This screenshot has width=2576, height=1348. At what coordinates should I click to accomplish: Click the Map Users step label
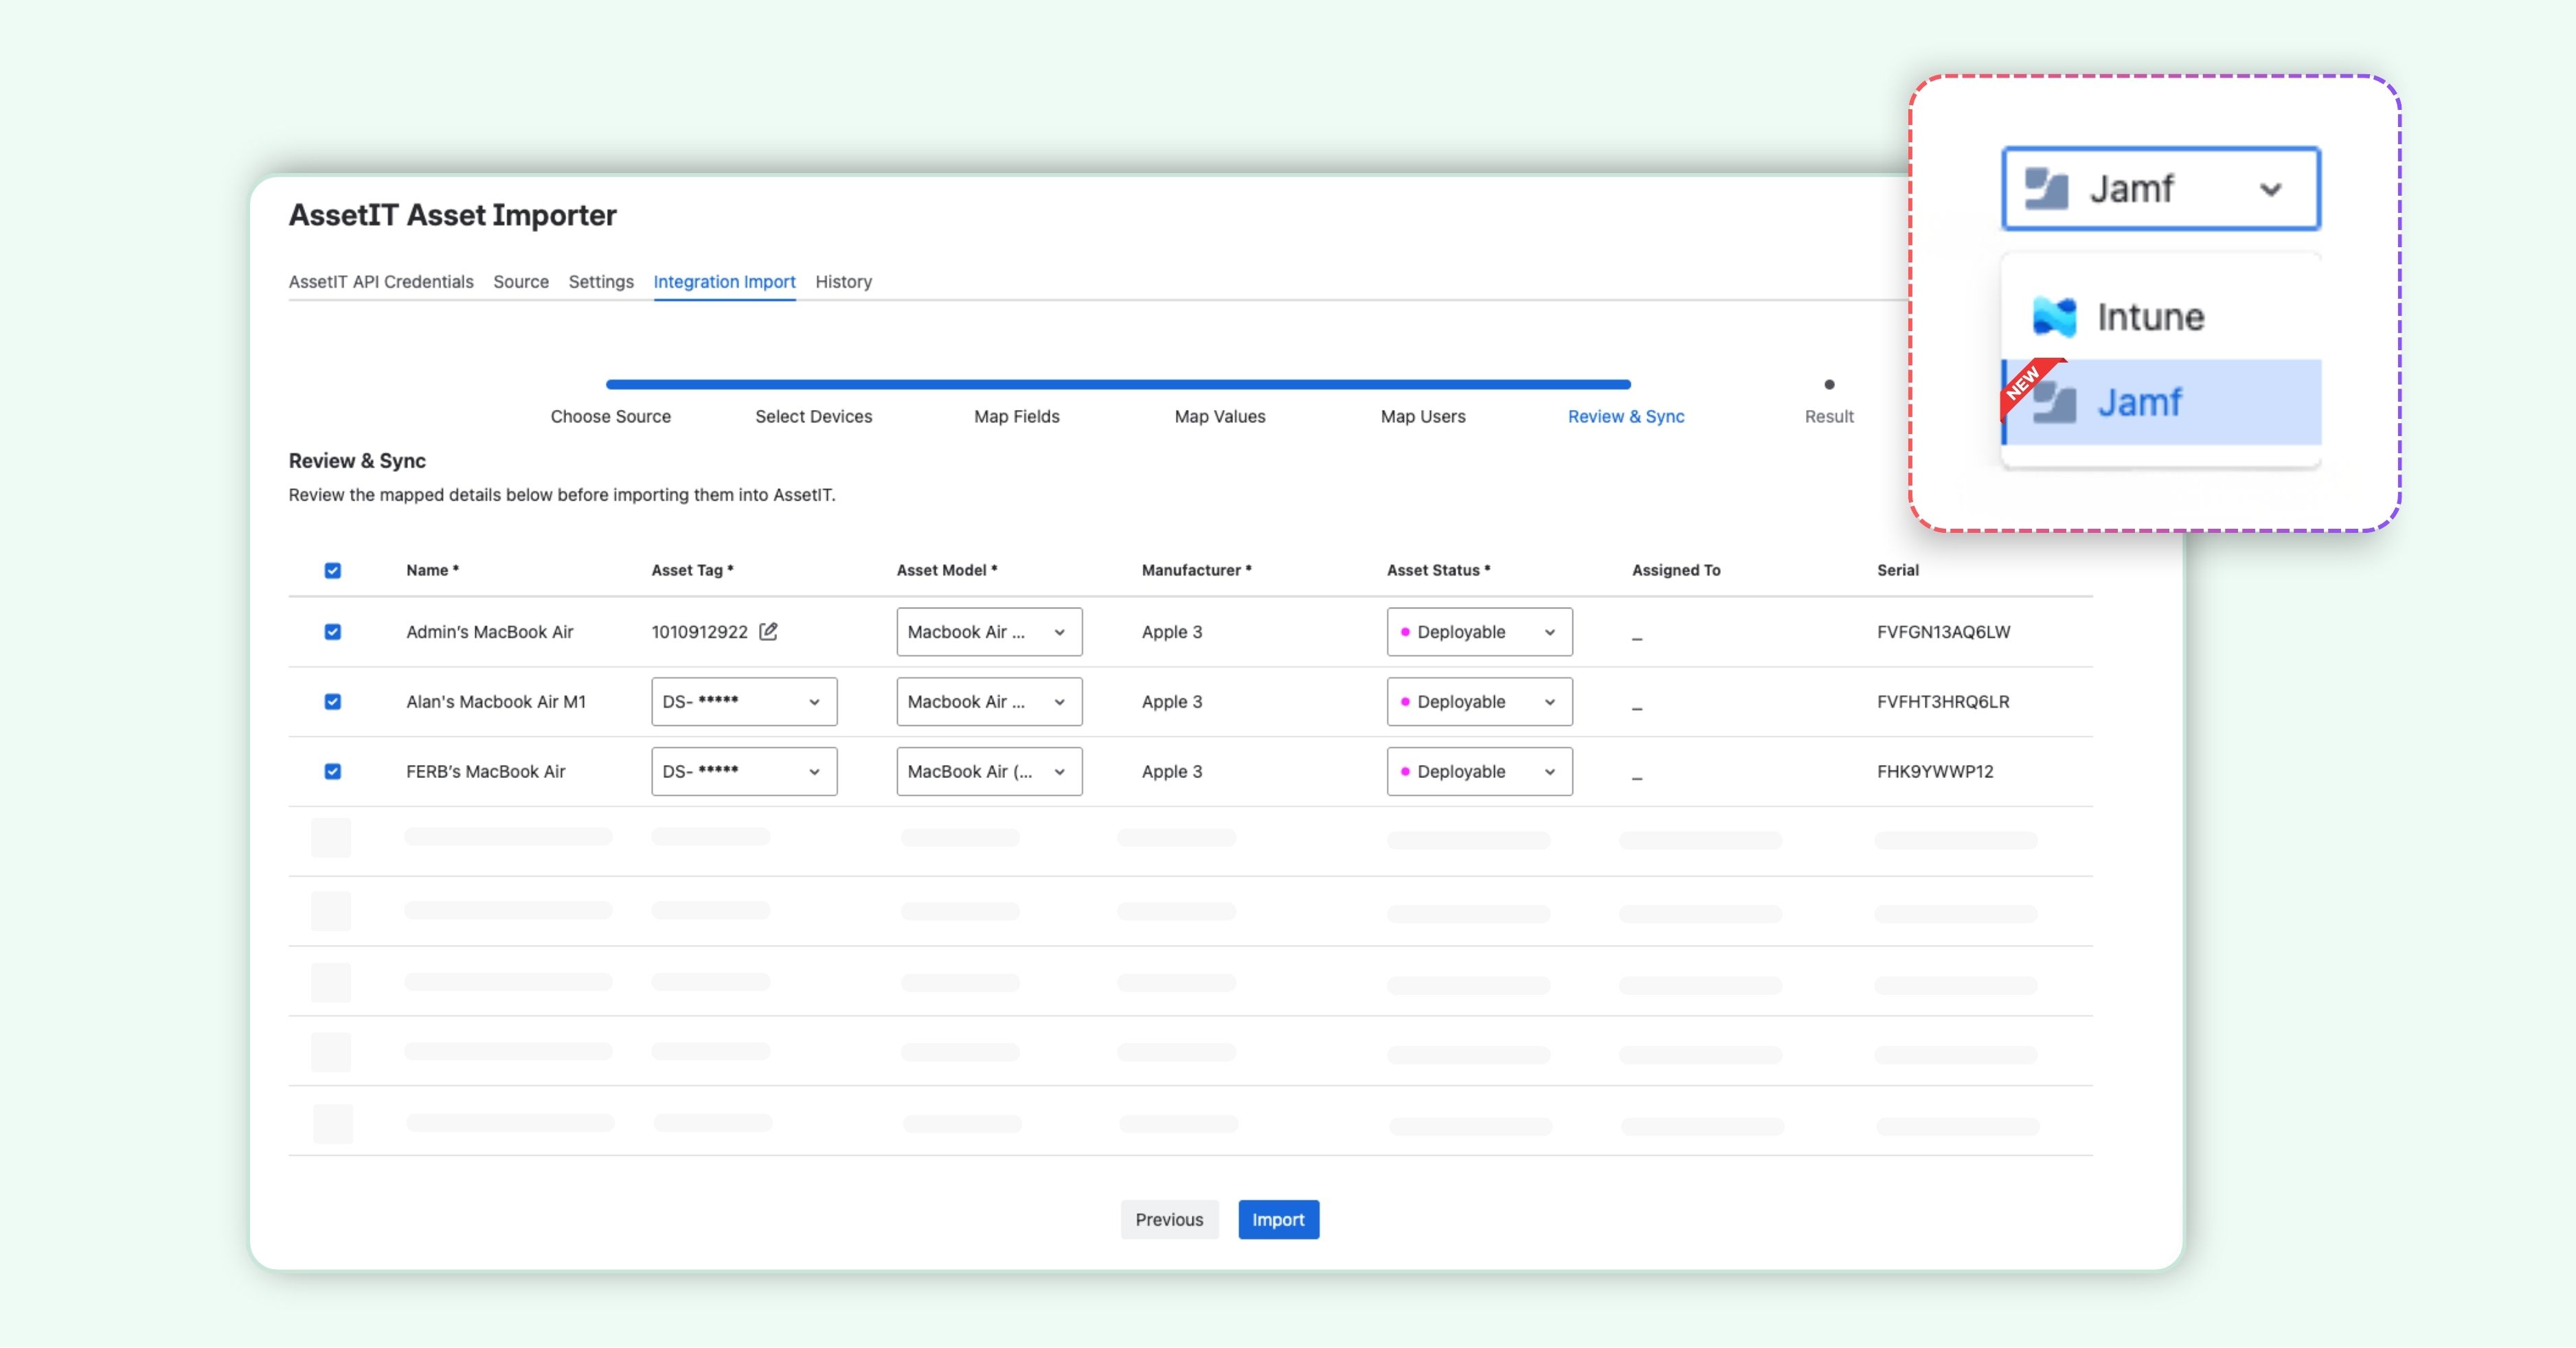click(x=1423, y=417)
